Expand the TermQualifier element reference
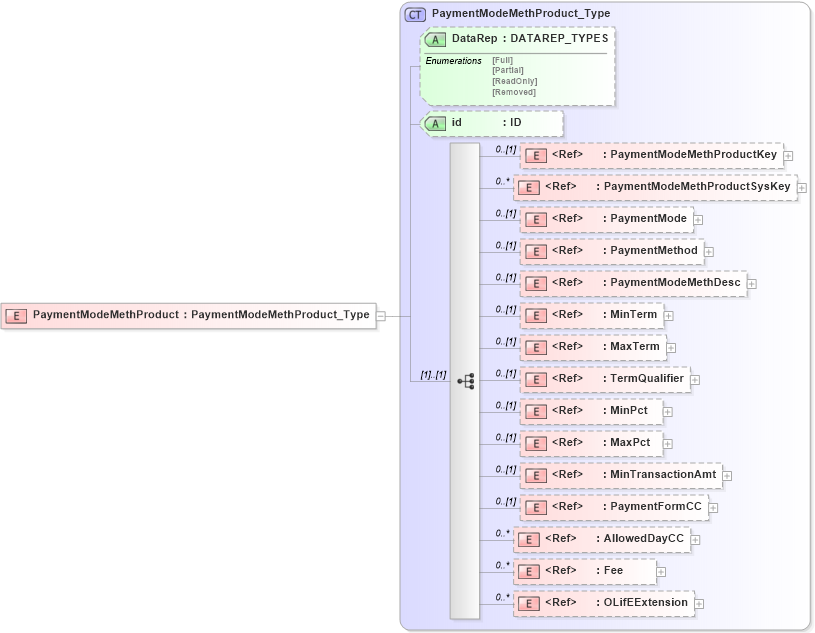 coord(694,379)
